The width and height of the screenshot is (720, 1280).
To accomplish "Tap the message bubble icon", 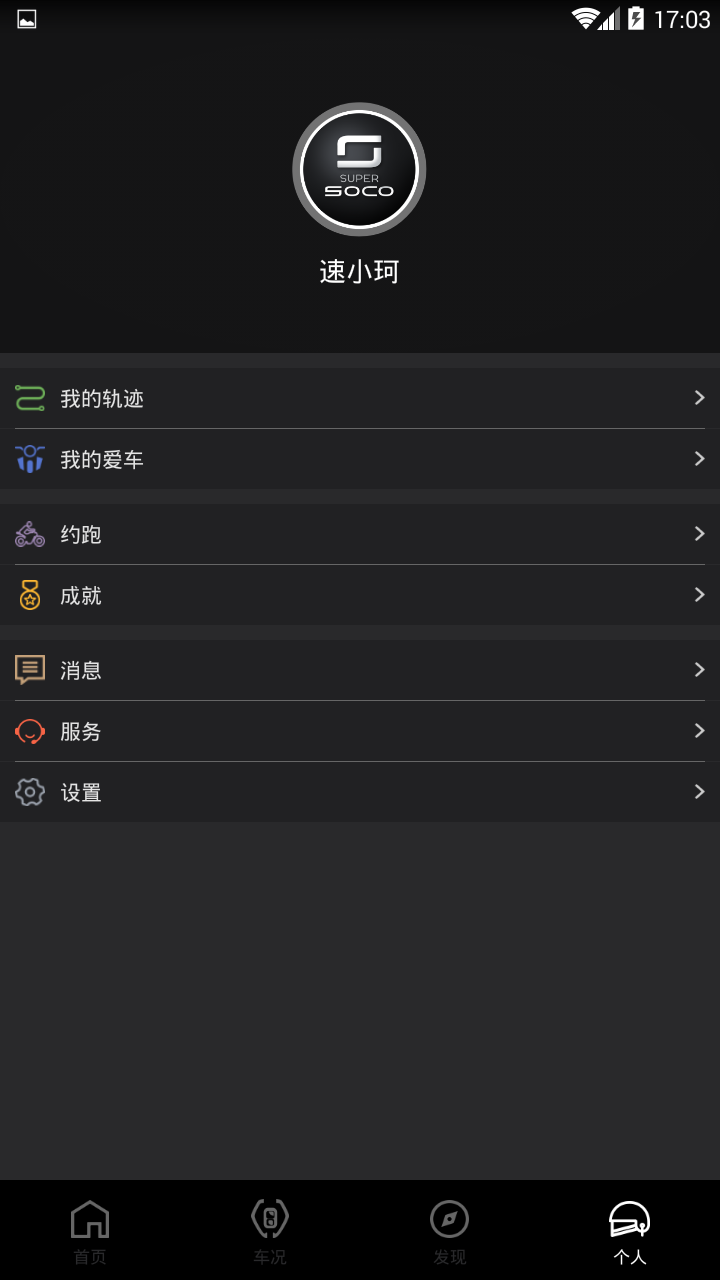I will click(x=30, y=670).
